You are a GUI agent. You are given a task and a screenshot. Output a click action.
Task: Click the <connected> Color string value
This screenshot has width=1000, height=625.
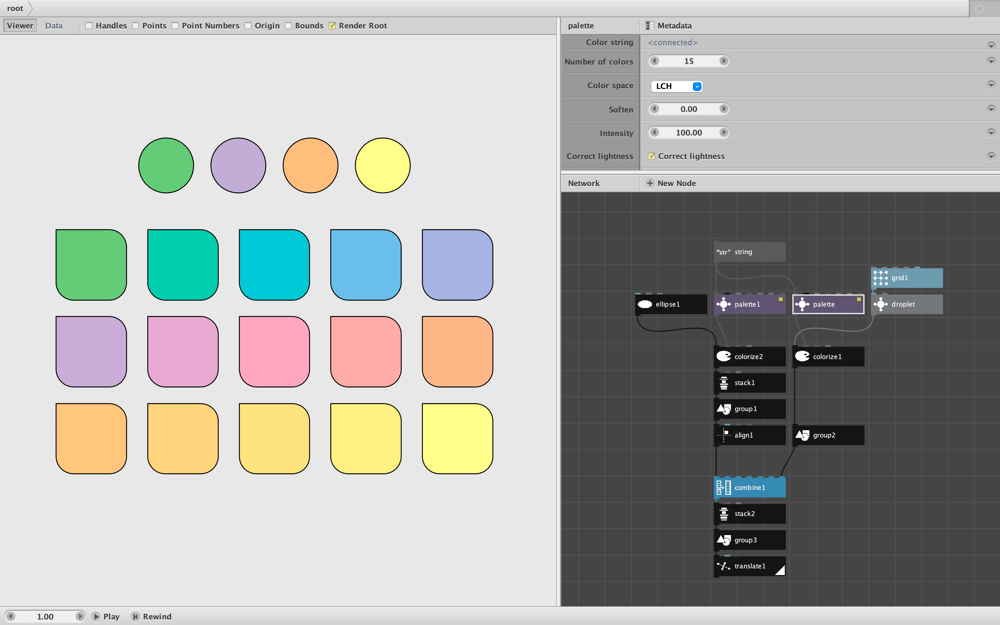pyautogui.click(x=672, y=42)
